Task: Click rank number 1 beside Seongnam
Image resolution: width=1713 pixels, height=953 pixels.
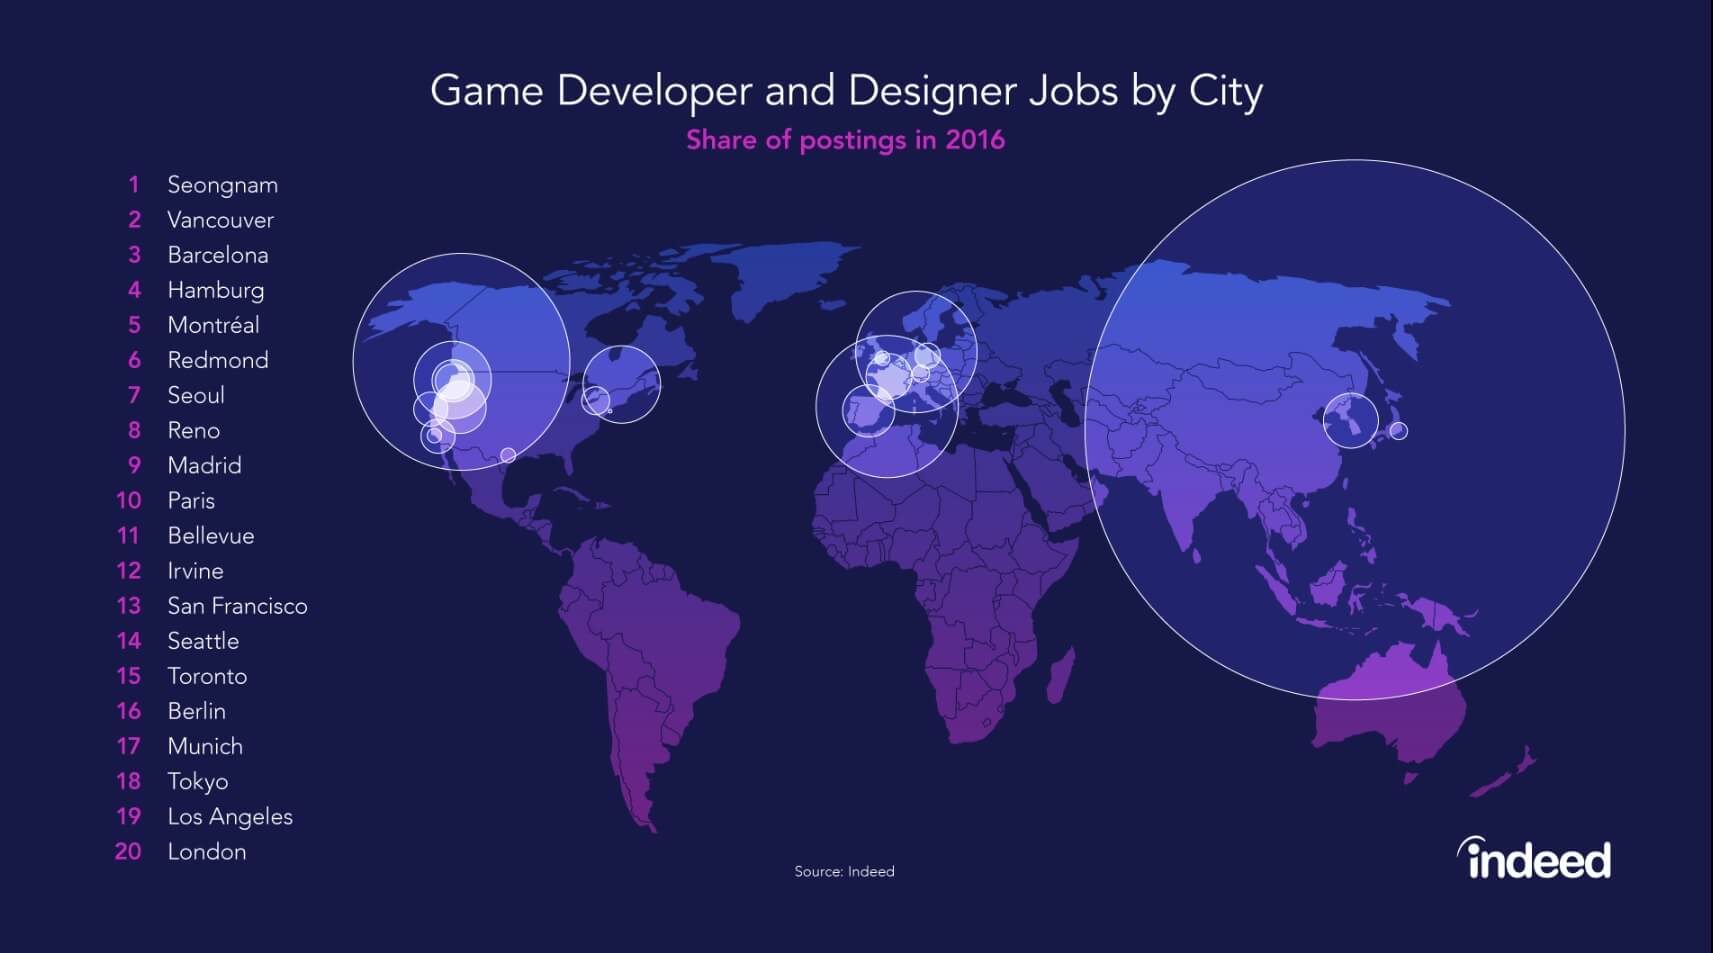Action: tap(133, 185)
